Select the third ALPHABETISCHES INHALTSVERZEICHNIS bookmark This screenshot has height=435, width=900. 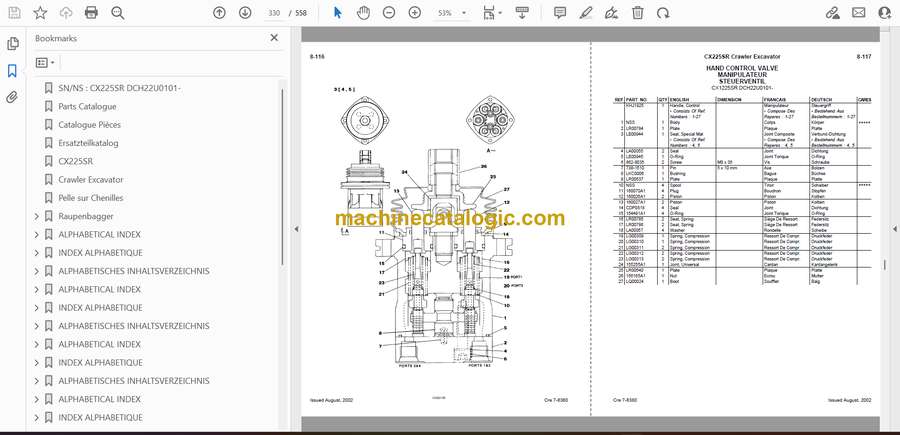(133, 381)
